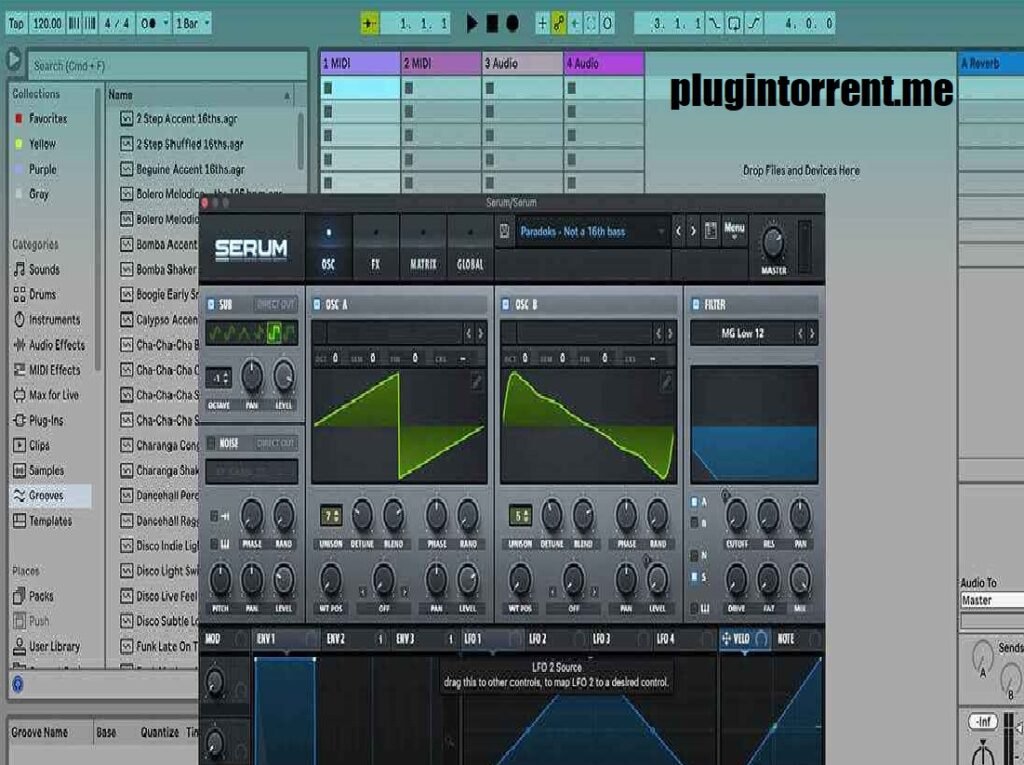The width and height of the screenshot is (1024, 765).
Task: Open the Audio To Master dropdown
Action: (992, 600)
